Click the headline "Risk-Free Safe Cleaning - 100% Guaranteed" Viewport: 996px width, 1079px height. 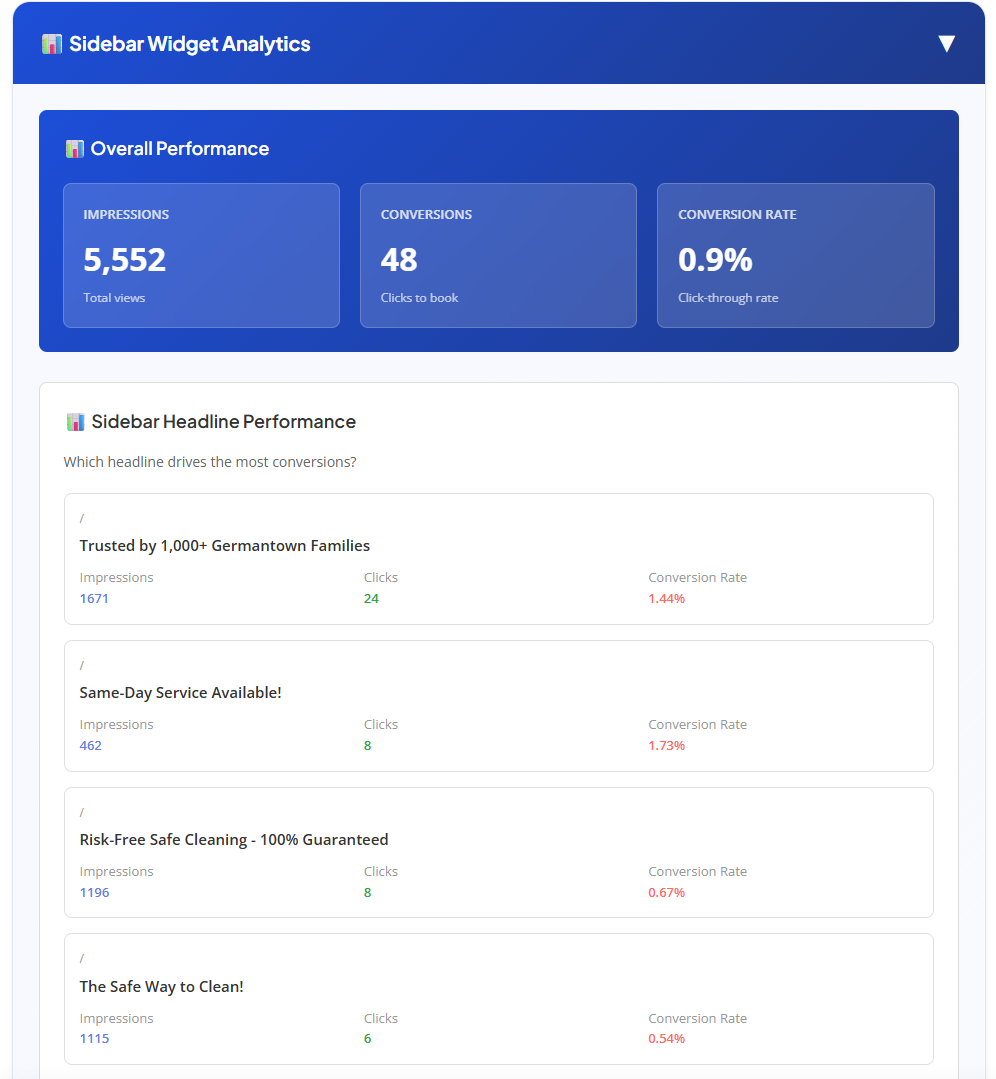click(233, 839)
